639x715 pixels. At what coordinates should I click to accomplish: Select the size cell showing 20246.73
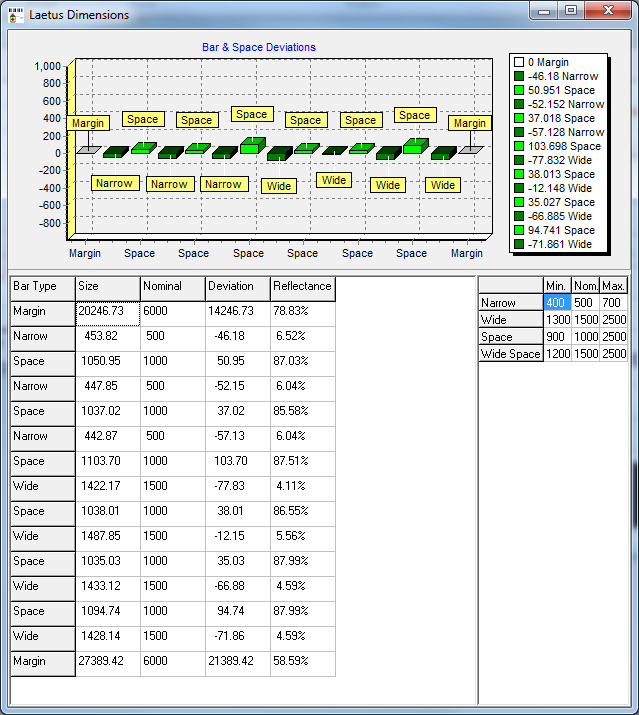point(107,312)
